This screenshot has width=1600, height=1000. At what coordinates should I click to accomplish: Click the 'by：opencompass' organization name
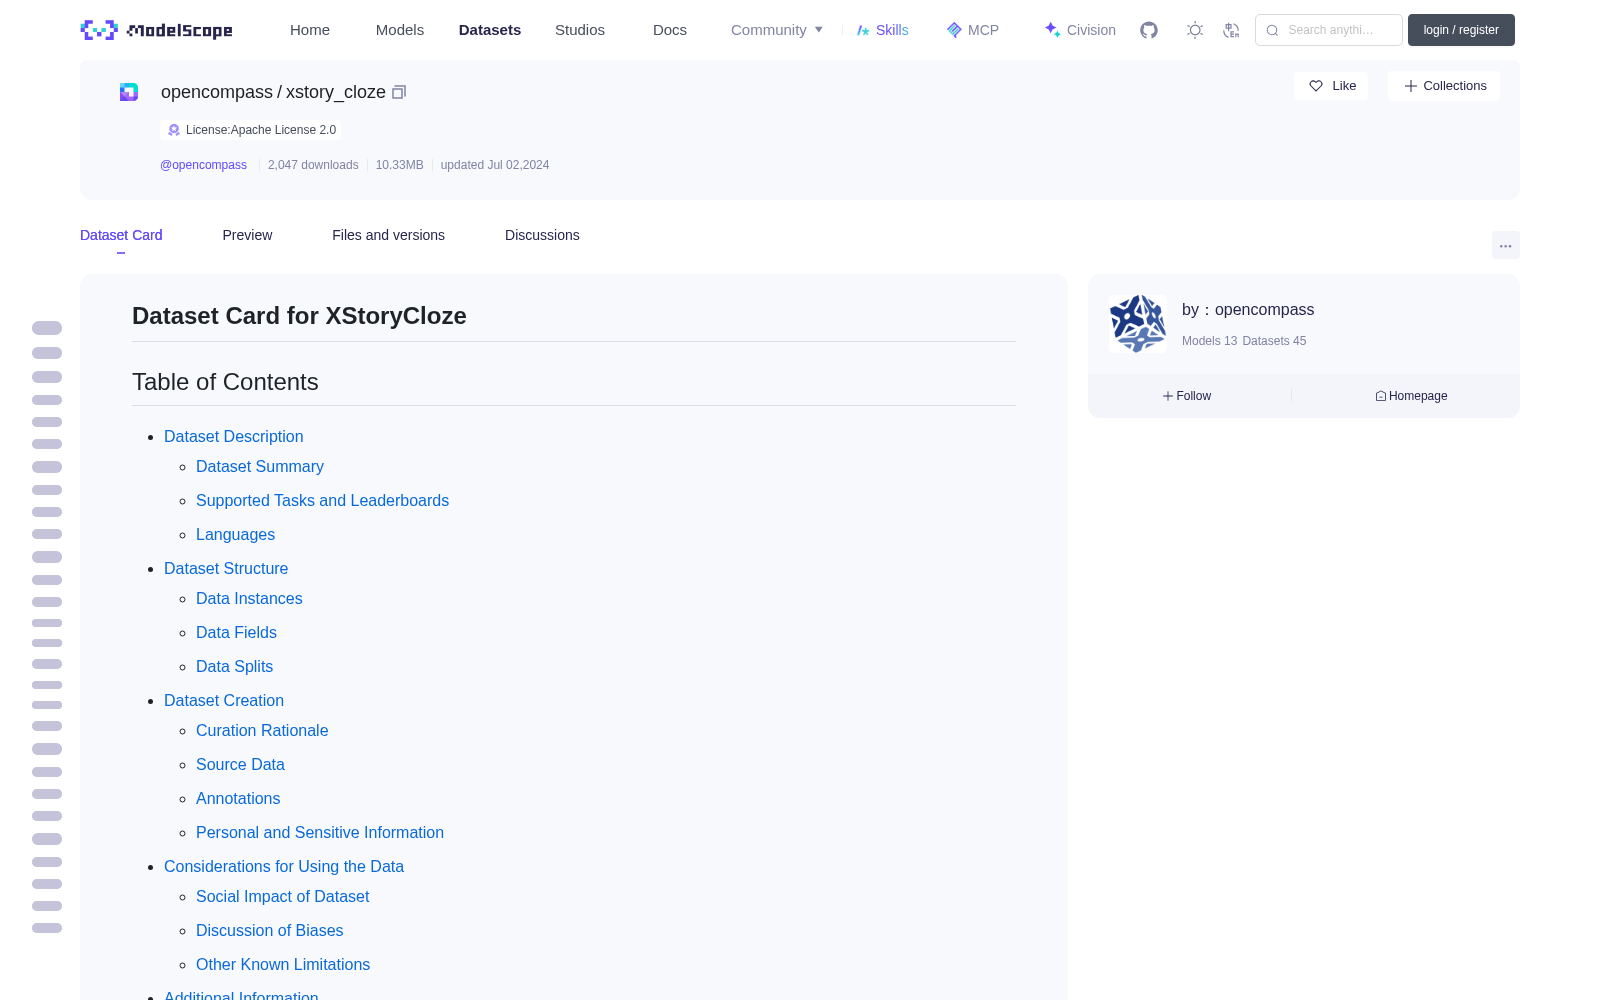click(1248, 310)
